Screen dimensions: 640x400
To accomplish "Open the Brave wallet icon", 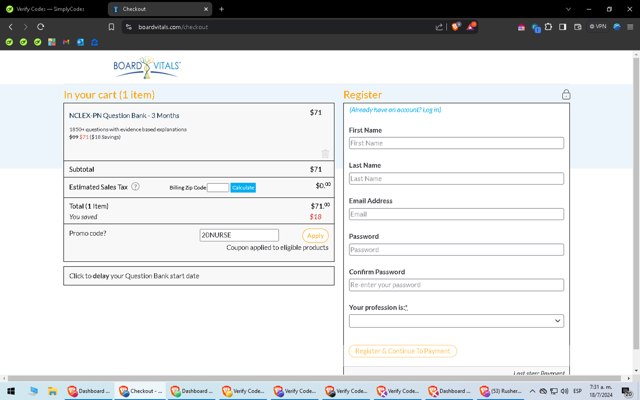I will click(578, 27).
